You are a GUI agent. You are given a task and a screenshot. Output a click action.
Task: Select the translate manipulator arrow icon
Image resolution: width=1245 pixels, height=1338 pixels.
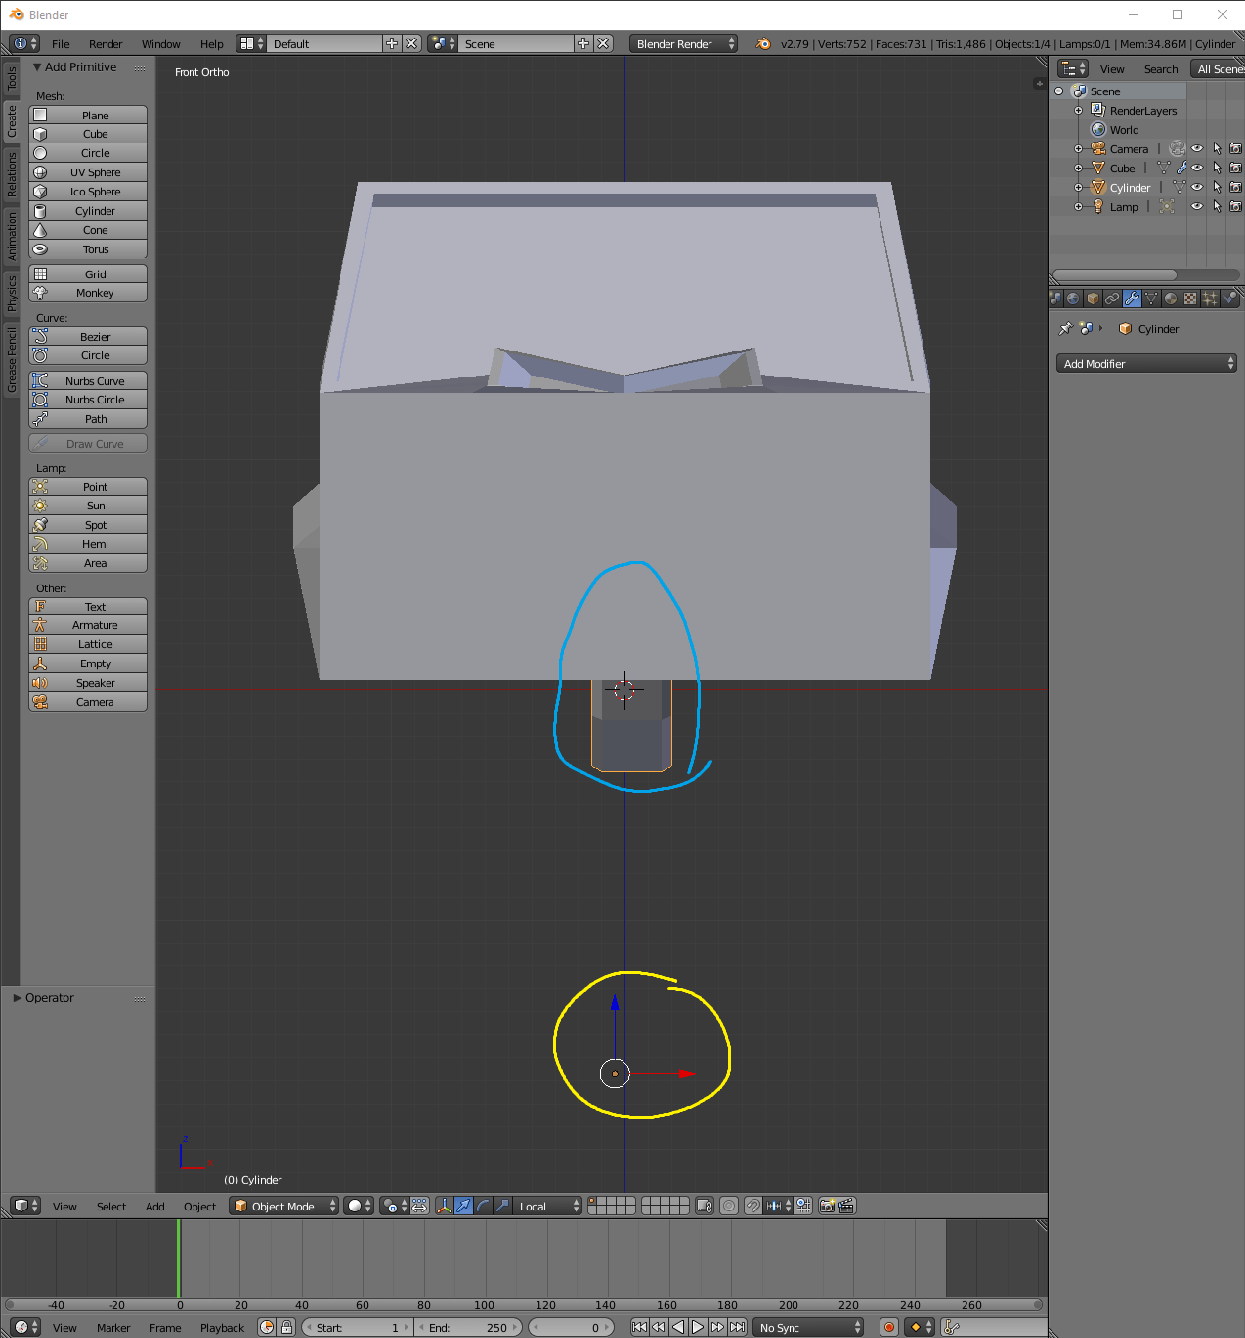click(x=463, y=1206)
